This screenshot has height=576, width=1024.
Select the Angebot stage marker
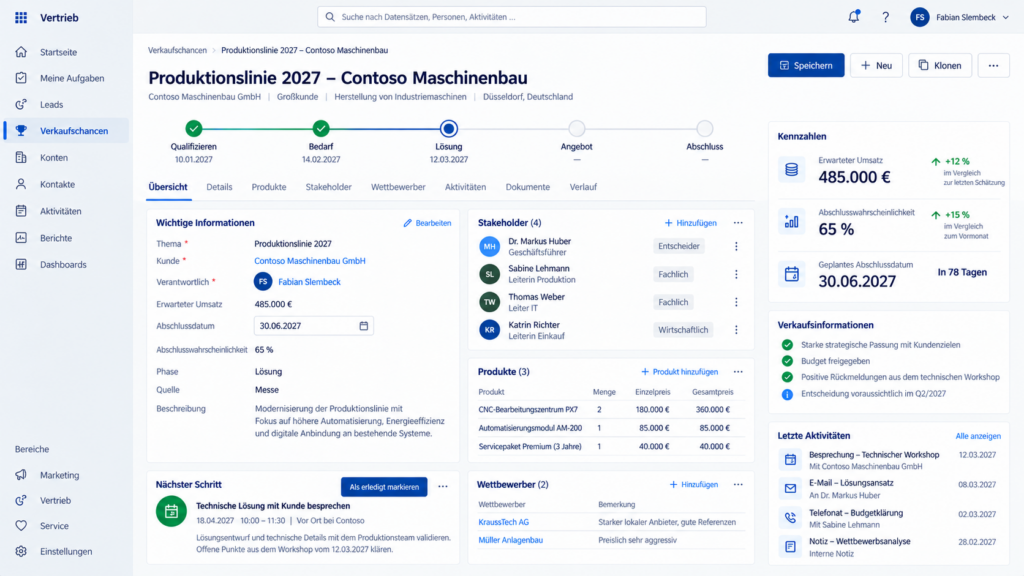pos(577,129)
